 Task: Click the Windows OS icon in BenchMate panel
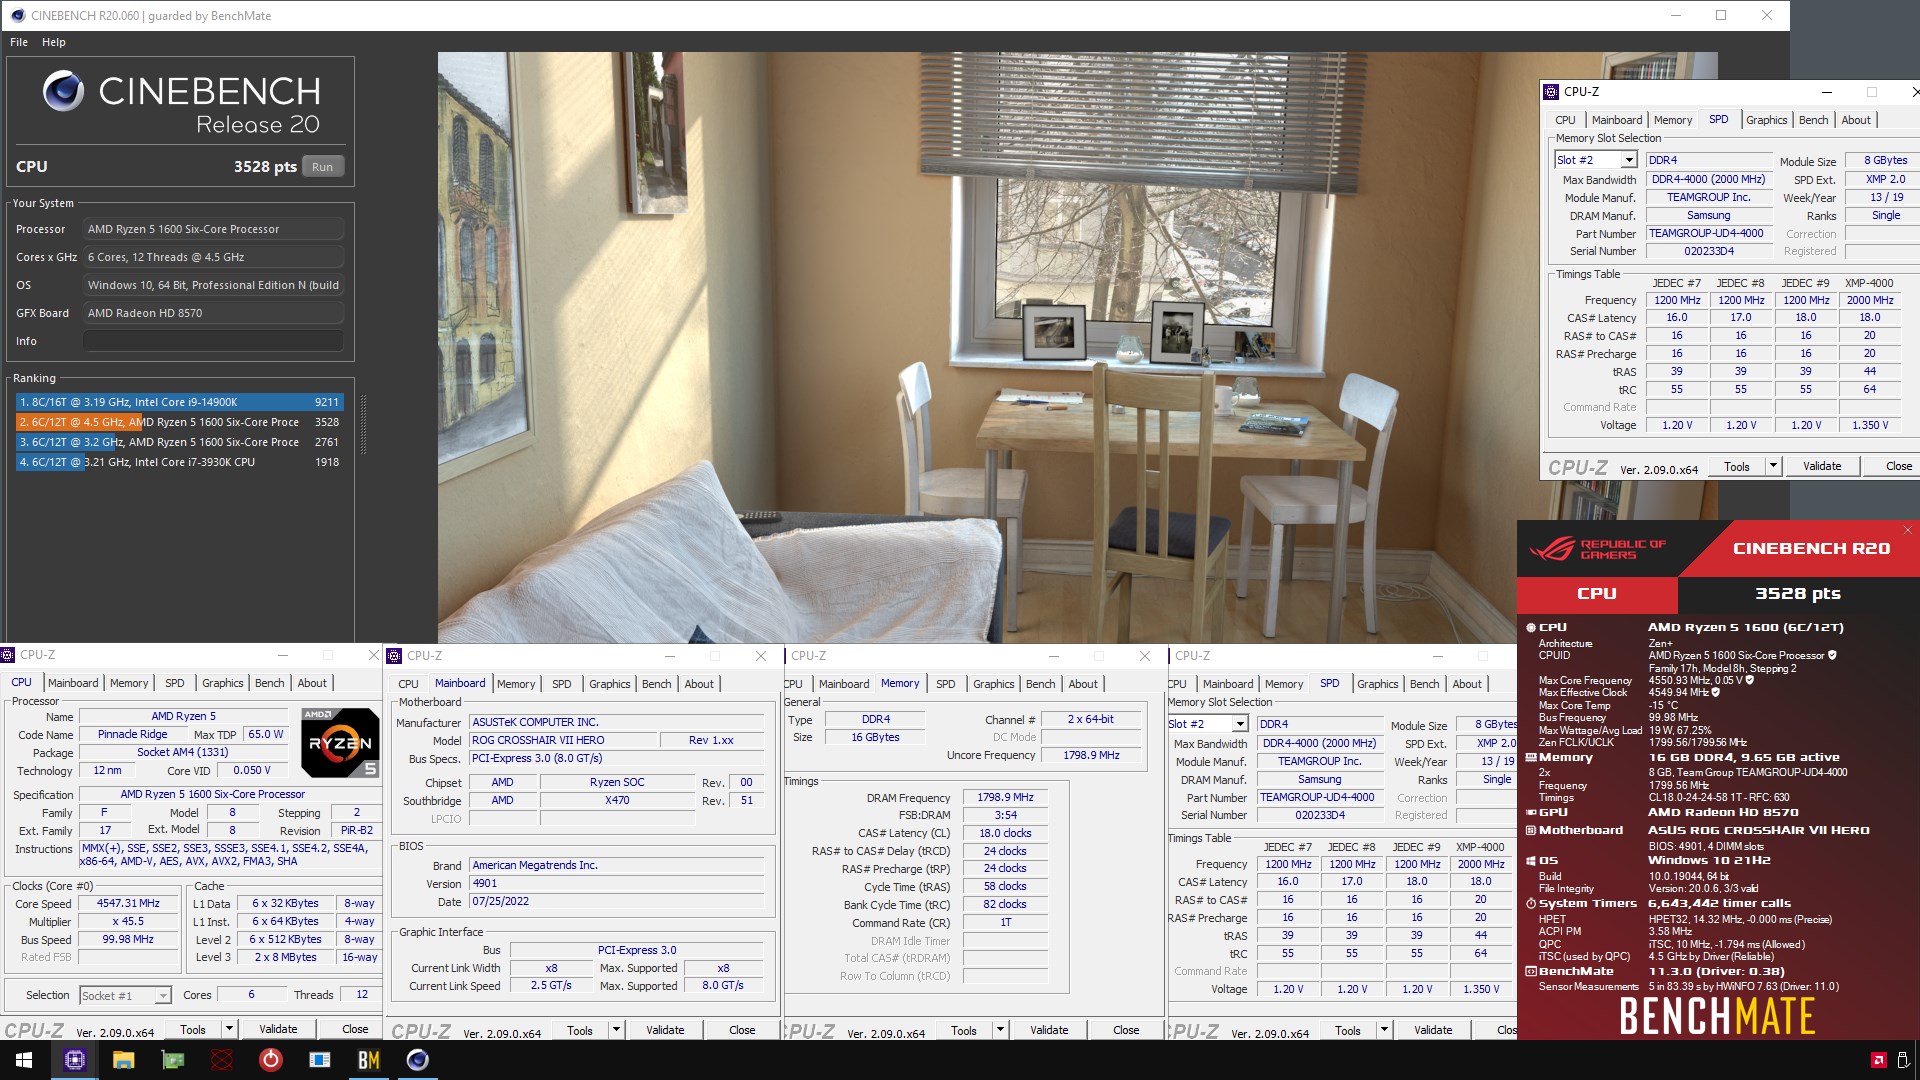(1531, 860)
